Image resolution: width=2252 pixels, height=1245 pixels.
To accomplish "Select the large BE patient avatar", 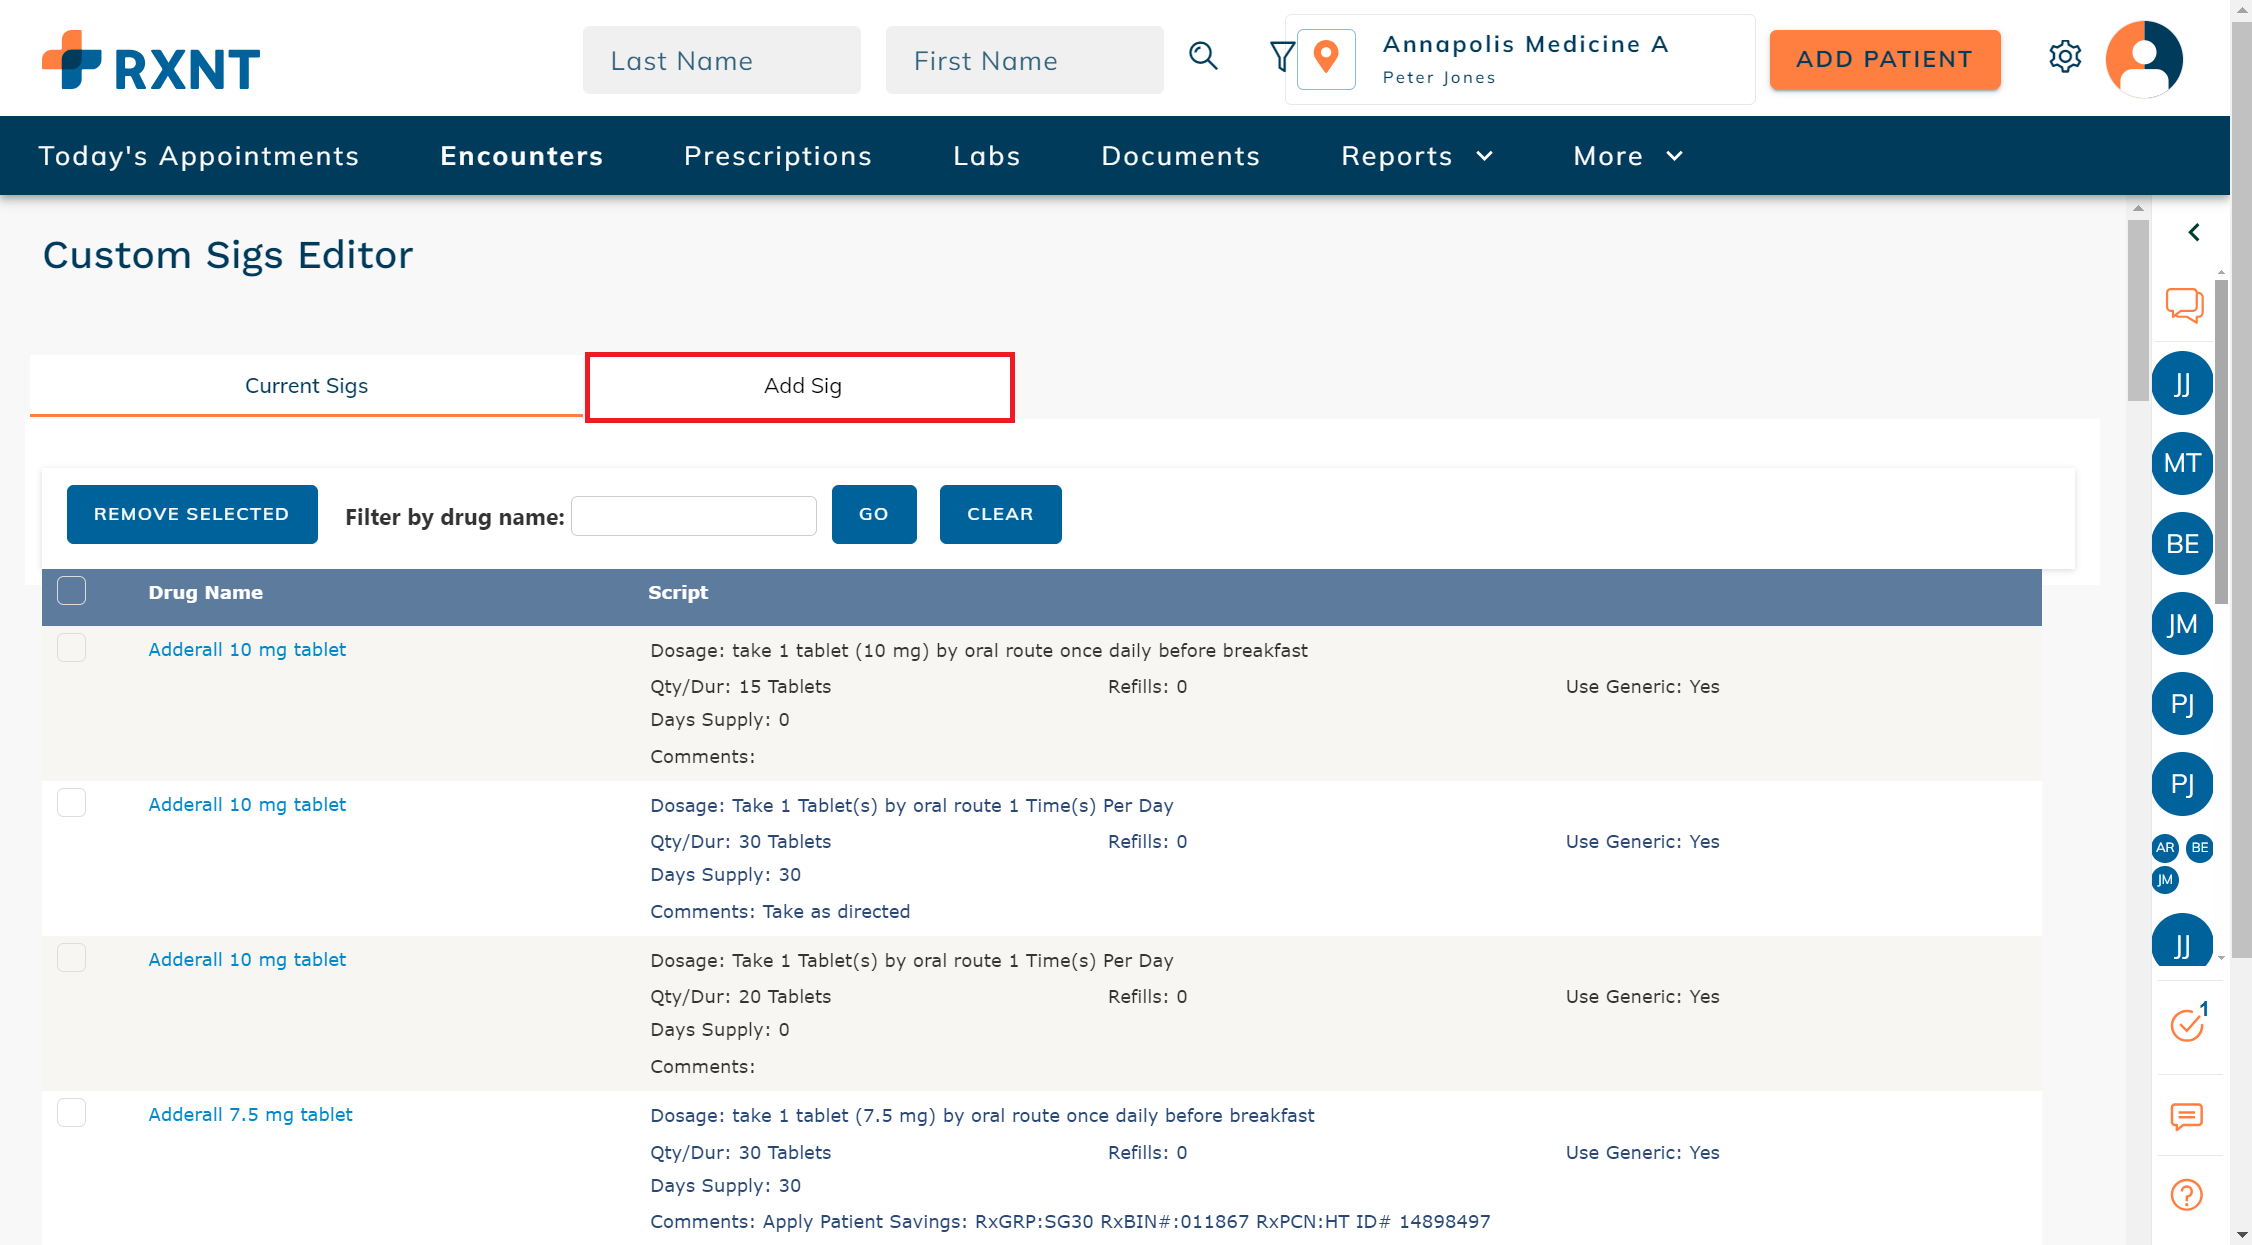I will pyautogui.click(x=2182, y=544).
